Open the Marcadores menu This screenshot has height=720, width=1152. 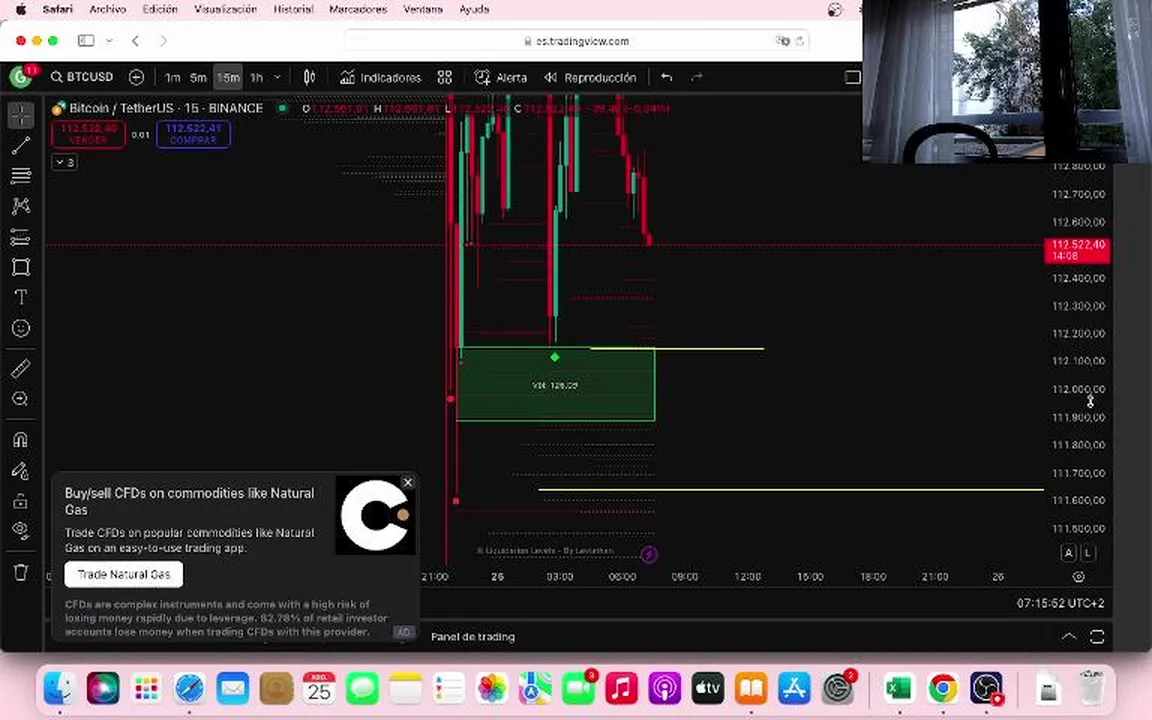click(x=358, y=10)
